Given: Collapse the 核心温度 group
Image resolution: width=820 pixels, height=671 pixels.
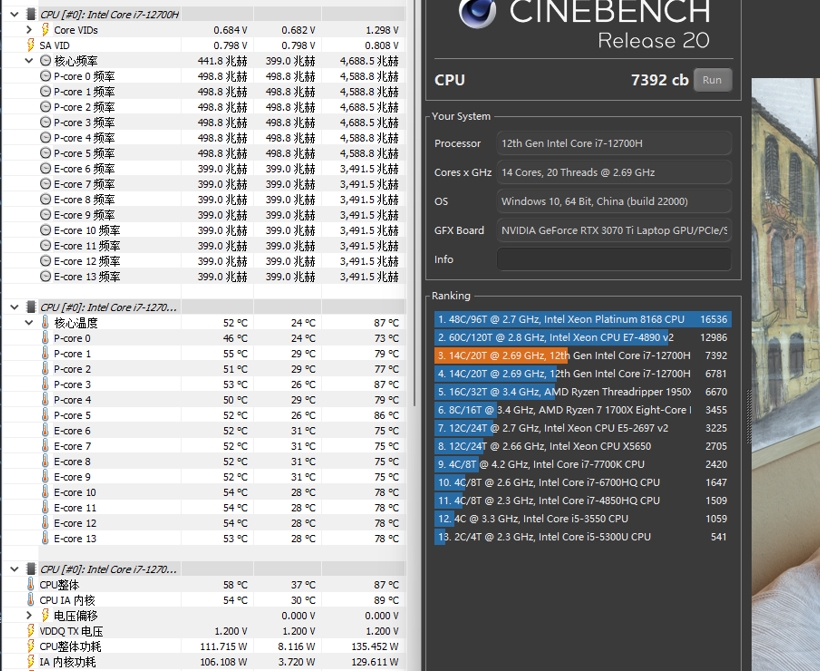Looking at the screenshot, I should click(29, 323).
